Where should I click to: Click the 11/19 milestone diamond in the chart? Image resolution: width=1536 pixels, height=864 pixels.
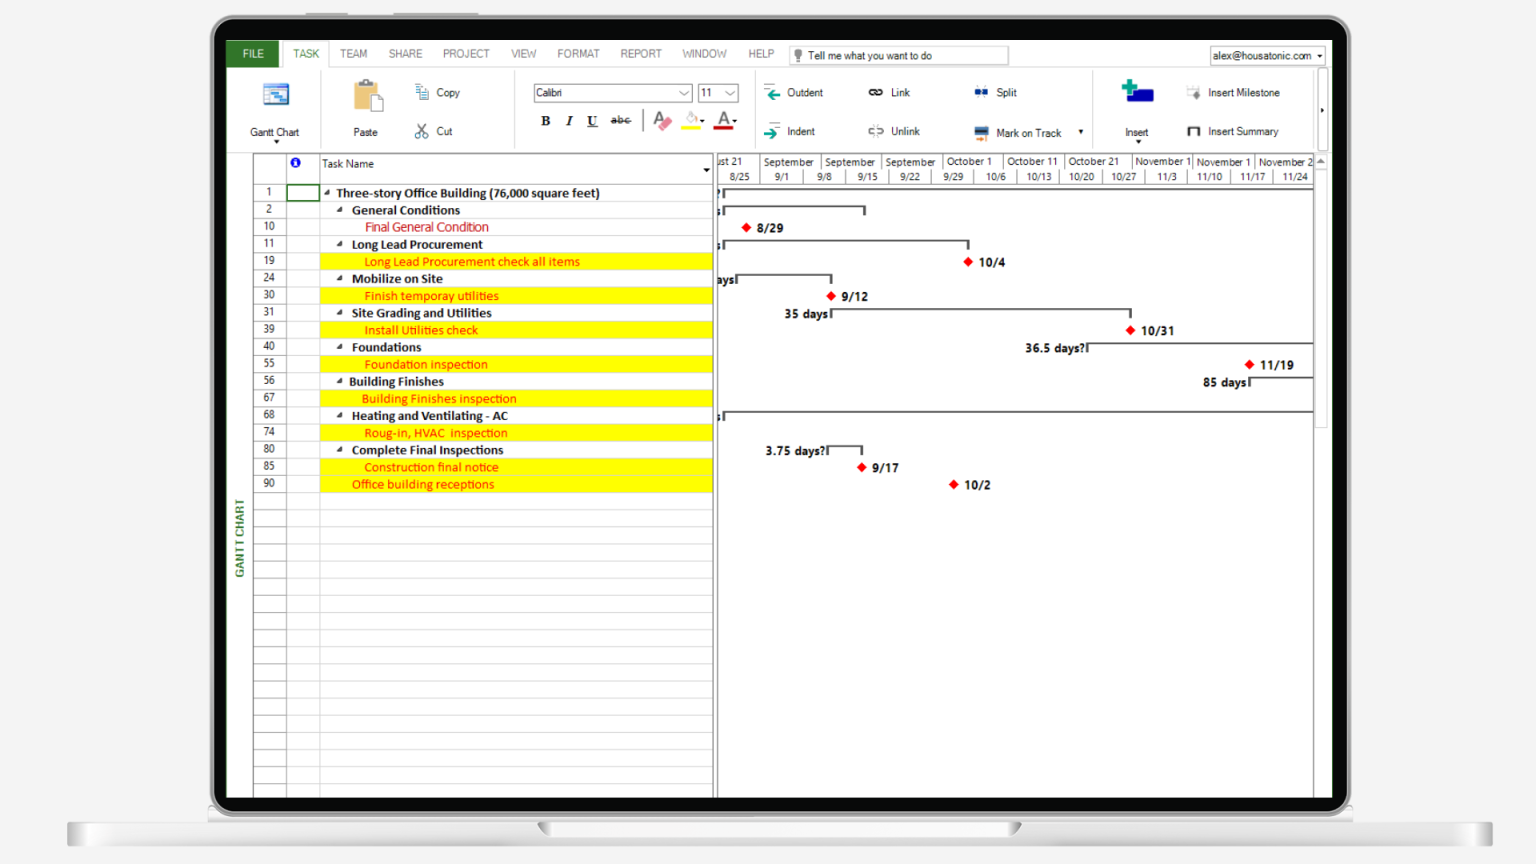1249,365
